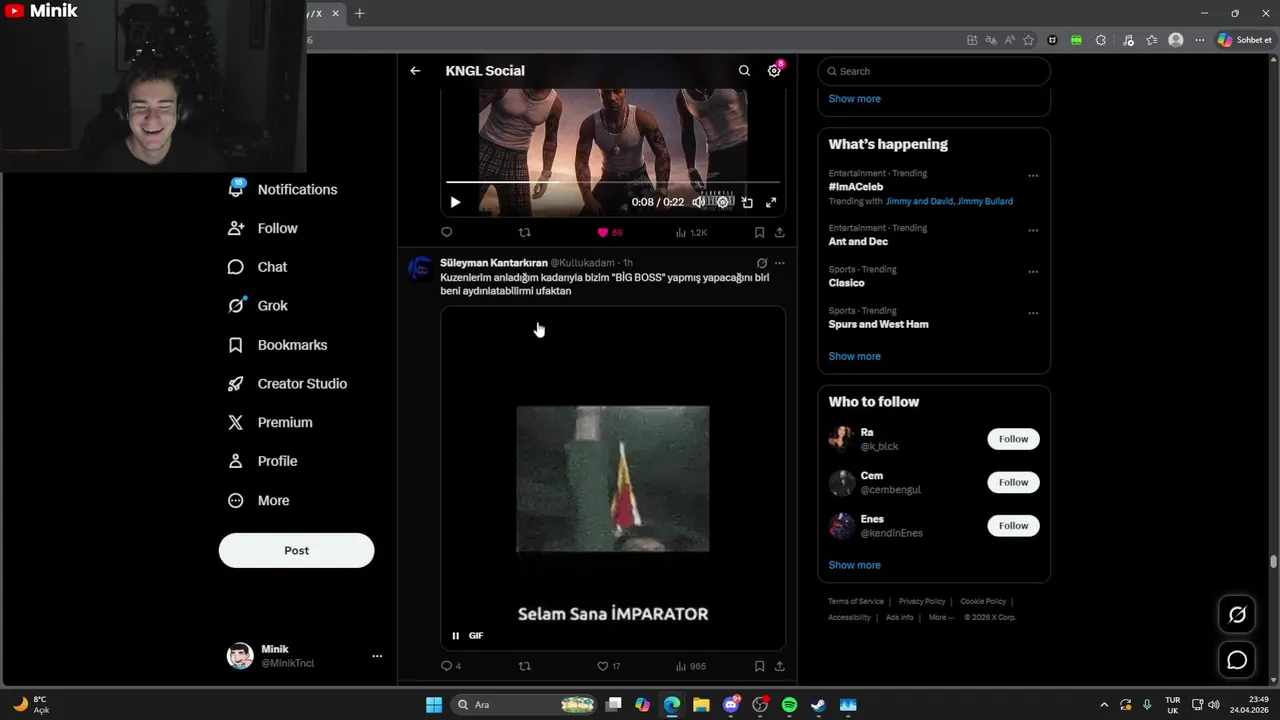Like the GIF post with 17 likes
Viewport: 1280px width, 720px height.
[608, 666]
